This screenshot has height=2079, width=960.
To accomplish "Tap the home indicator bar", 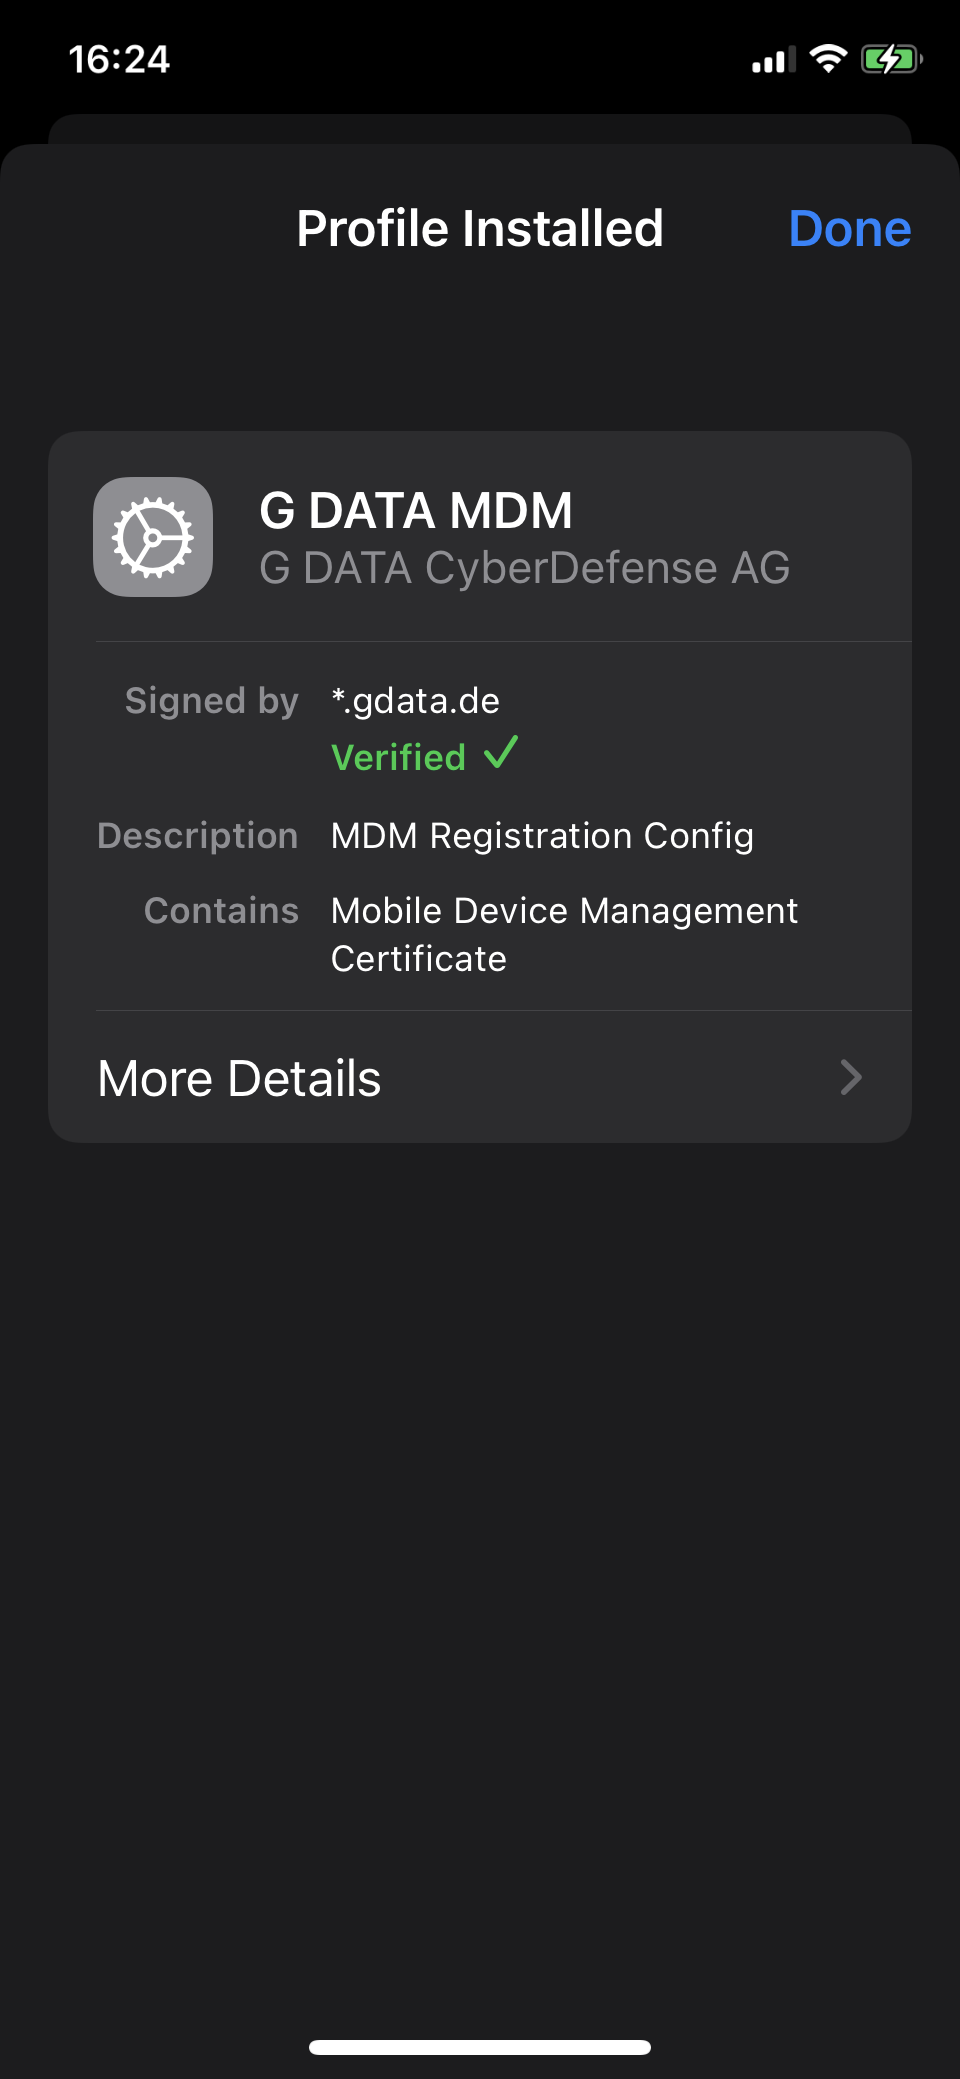I will [x=480, y=2047].
